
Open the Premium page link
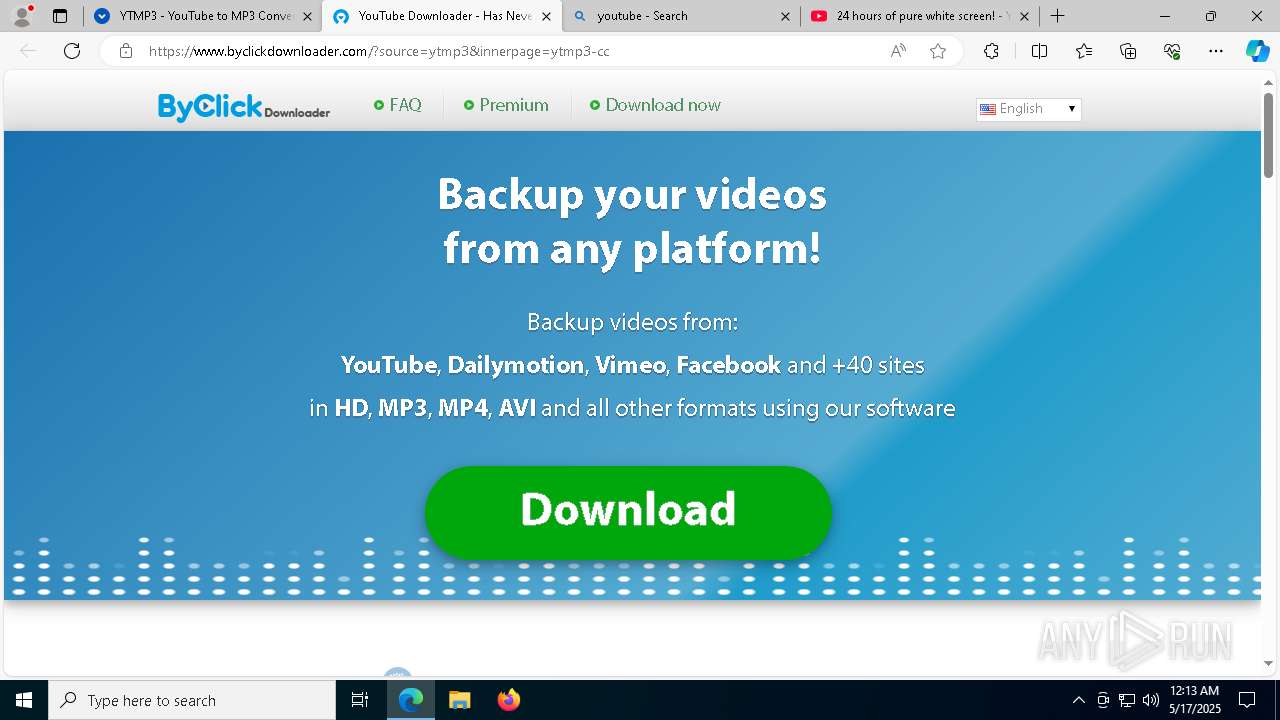pos(506,105)
